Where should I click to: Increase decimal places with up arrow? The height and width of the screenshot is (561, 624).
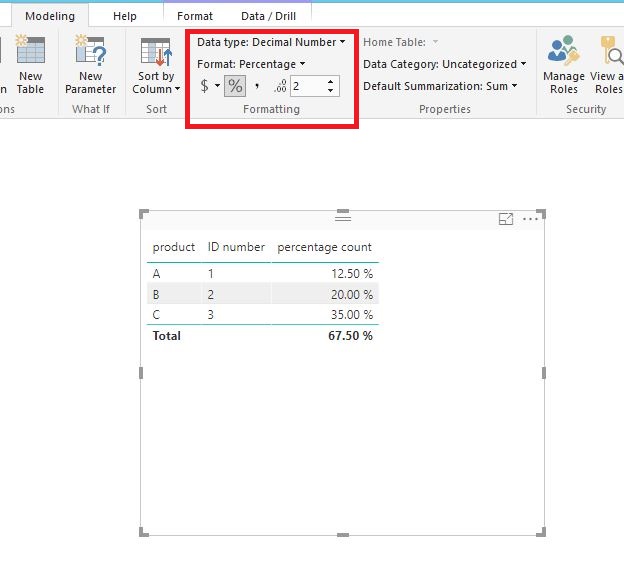pos(330,82)
